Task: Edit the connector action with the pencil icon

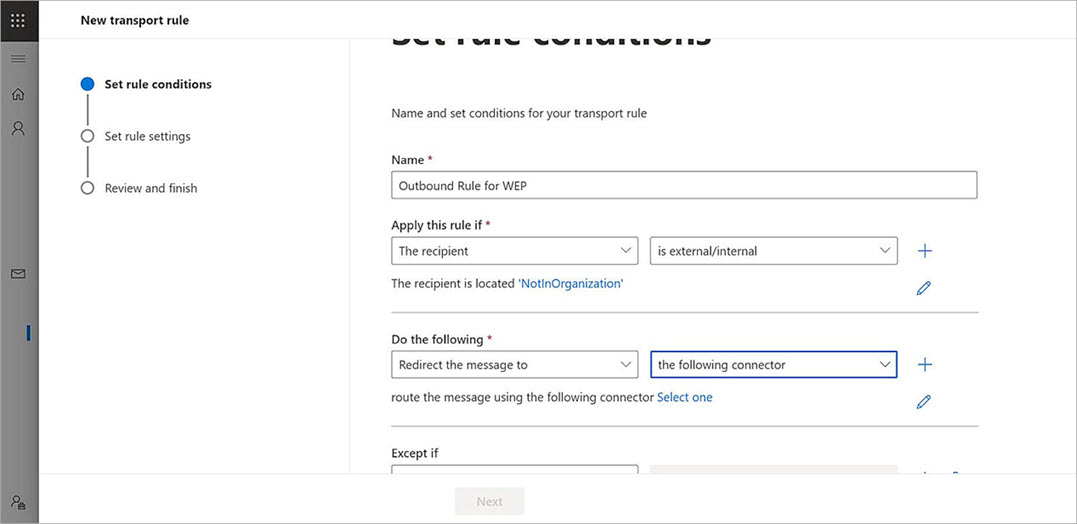Action: [924, 402]
